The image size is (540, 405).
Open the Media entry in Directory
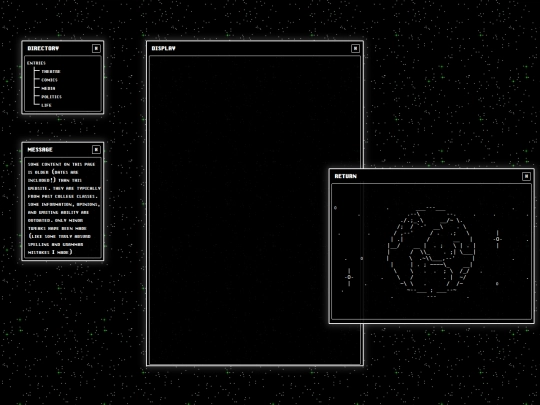tap(48, 89)
